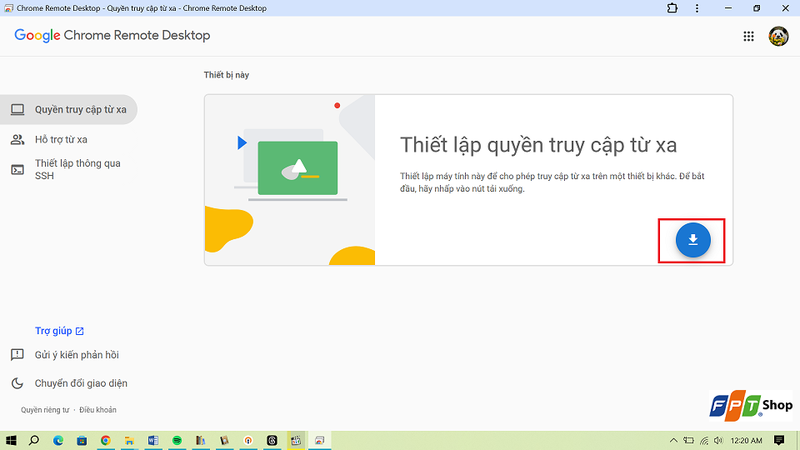Open the Điều khoản link
This screenshot has height=450, width=800.
pyautogui.click(x=98, y=410)
